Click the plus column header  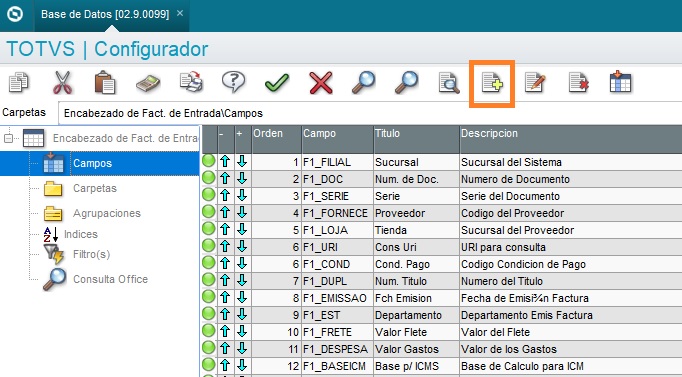pyautogui.click(x=243, y=139)
